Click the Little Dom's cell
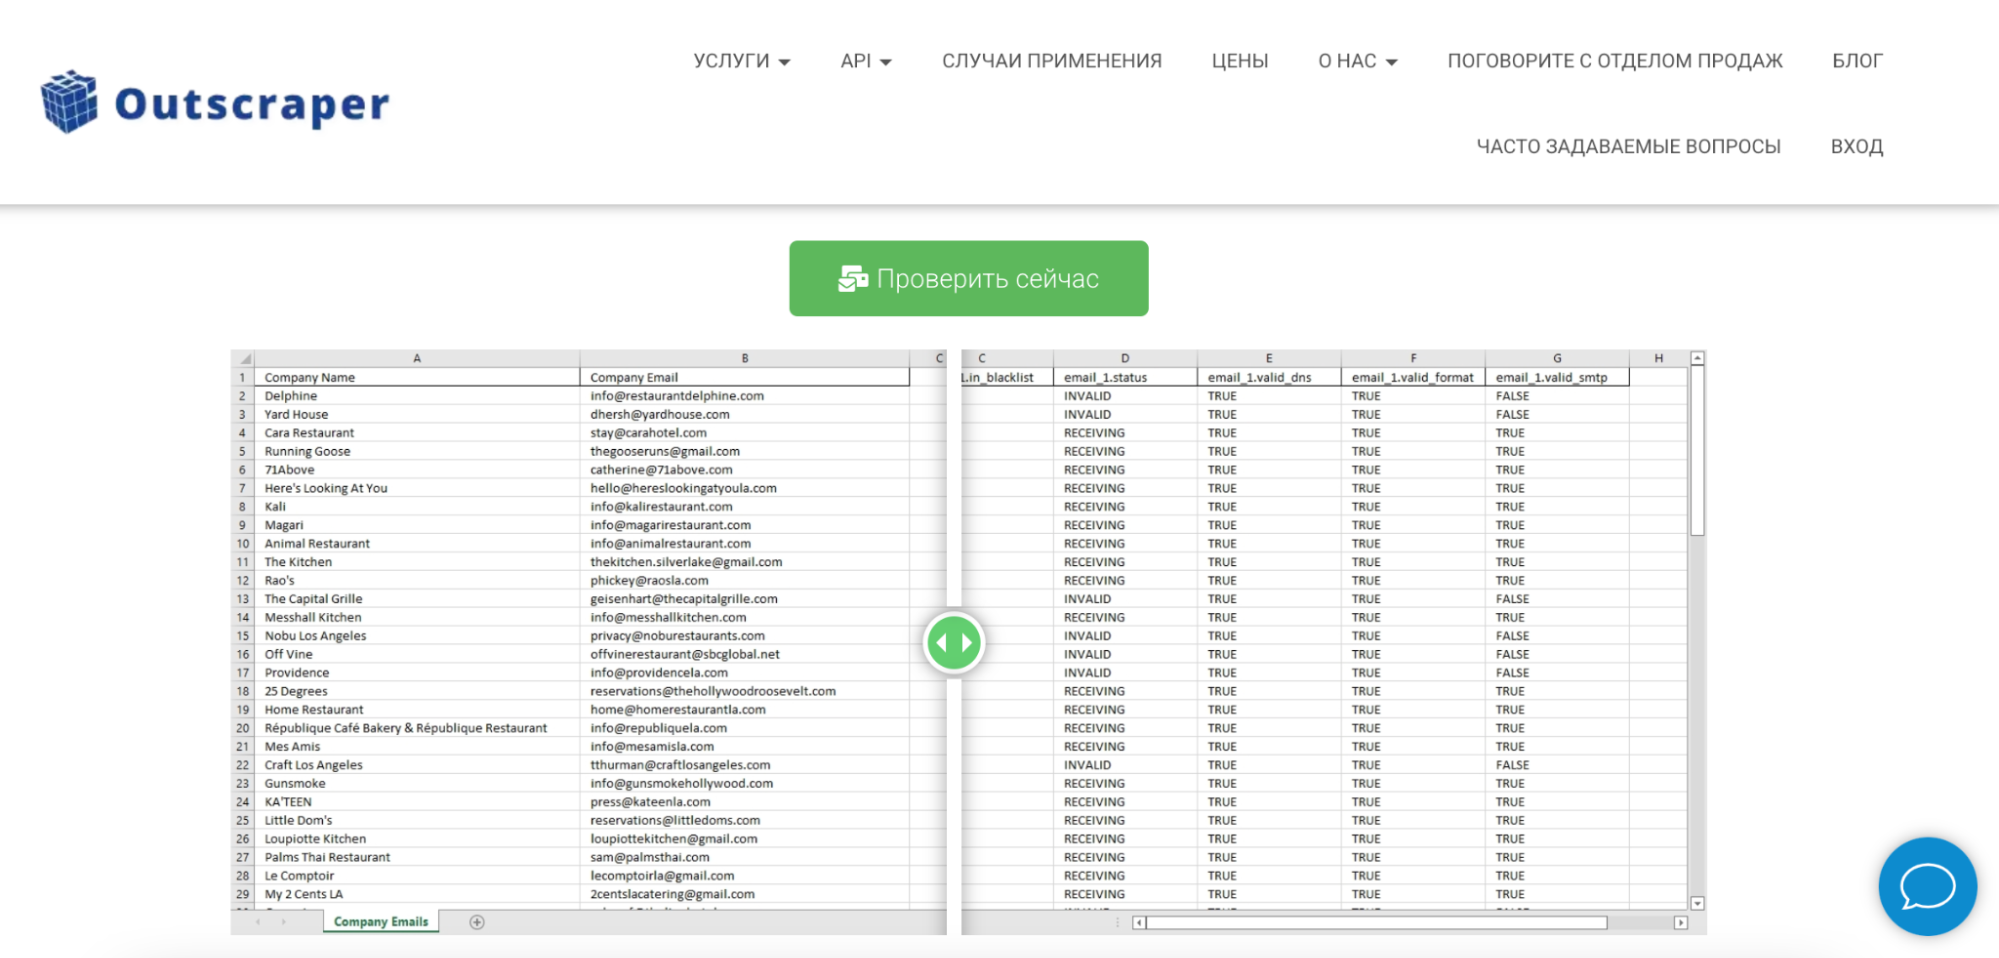1999x958 pixels. [x=417, y=820]
